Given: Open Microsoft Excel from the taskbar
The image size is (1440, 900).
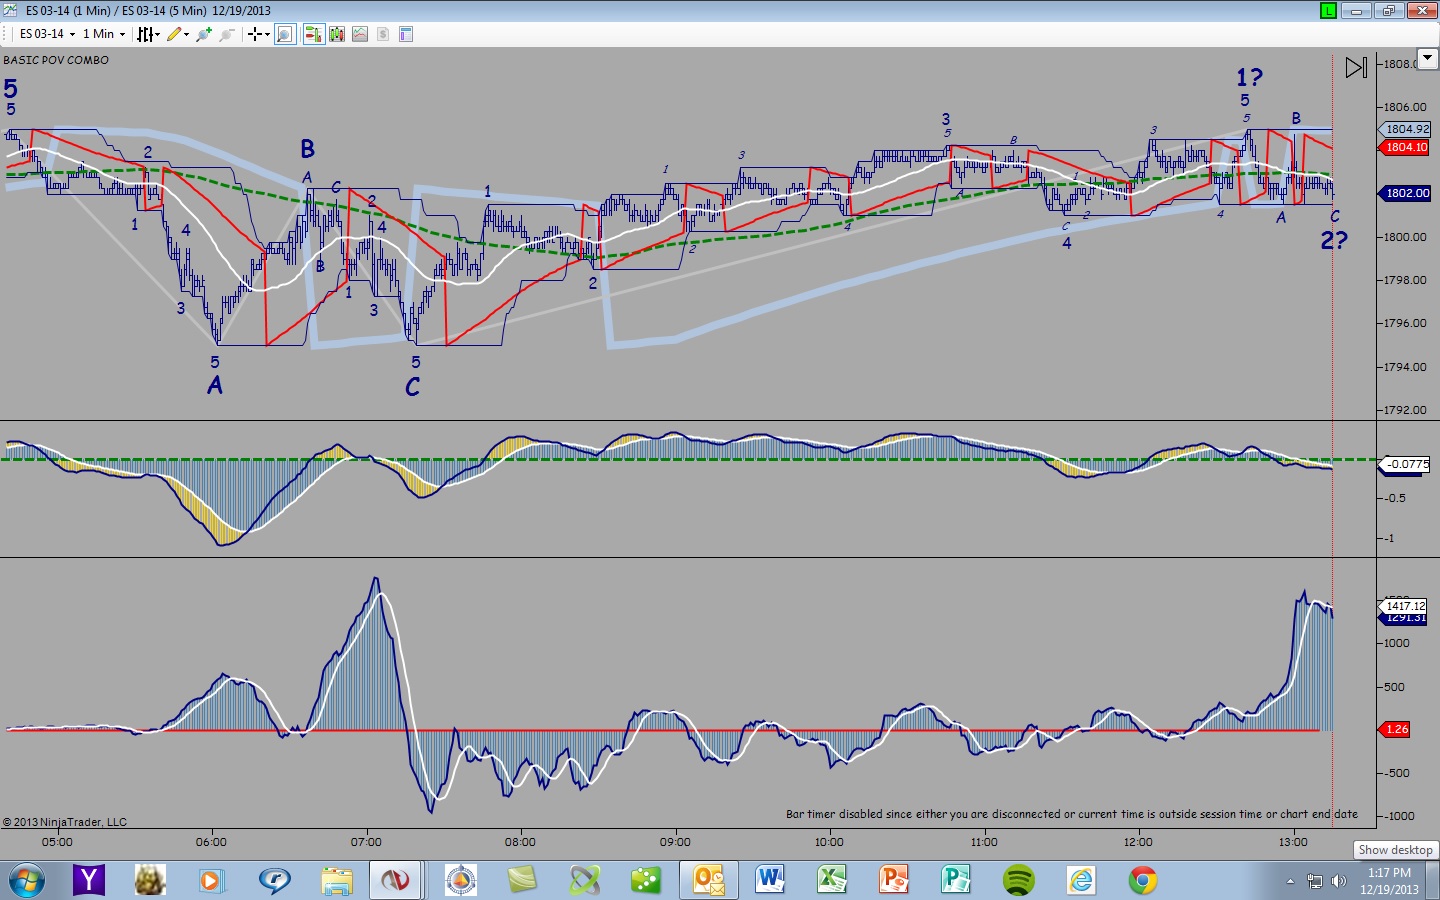Looking at the screenshot, I should coord(832,880).
